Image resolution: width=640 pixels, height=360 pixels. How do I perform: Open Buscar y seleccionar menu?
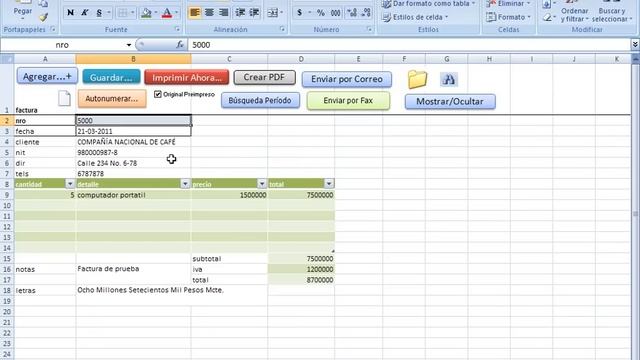tap(611, 14)
